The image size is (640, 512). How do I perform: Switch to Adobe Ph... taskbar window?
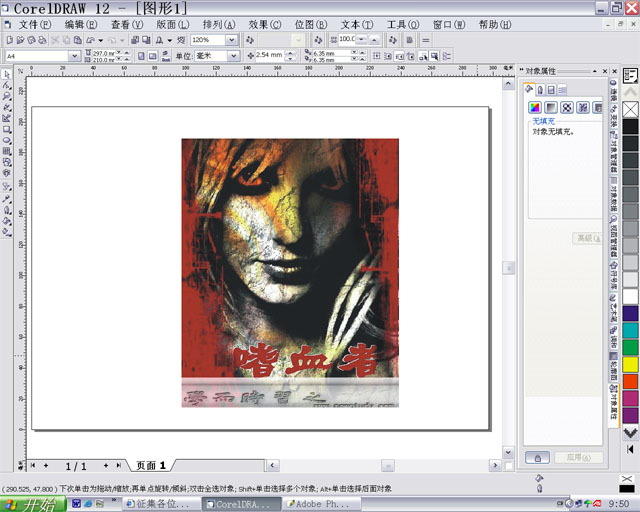320,504
